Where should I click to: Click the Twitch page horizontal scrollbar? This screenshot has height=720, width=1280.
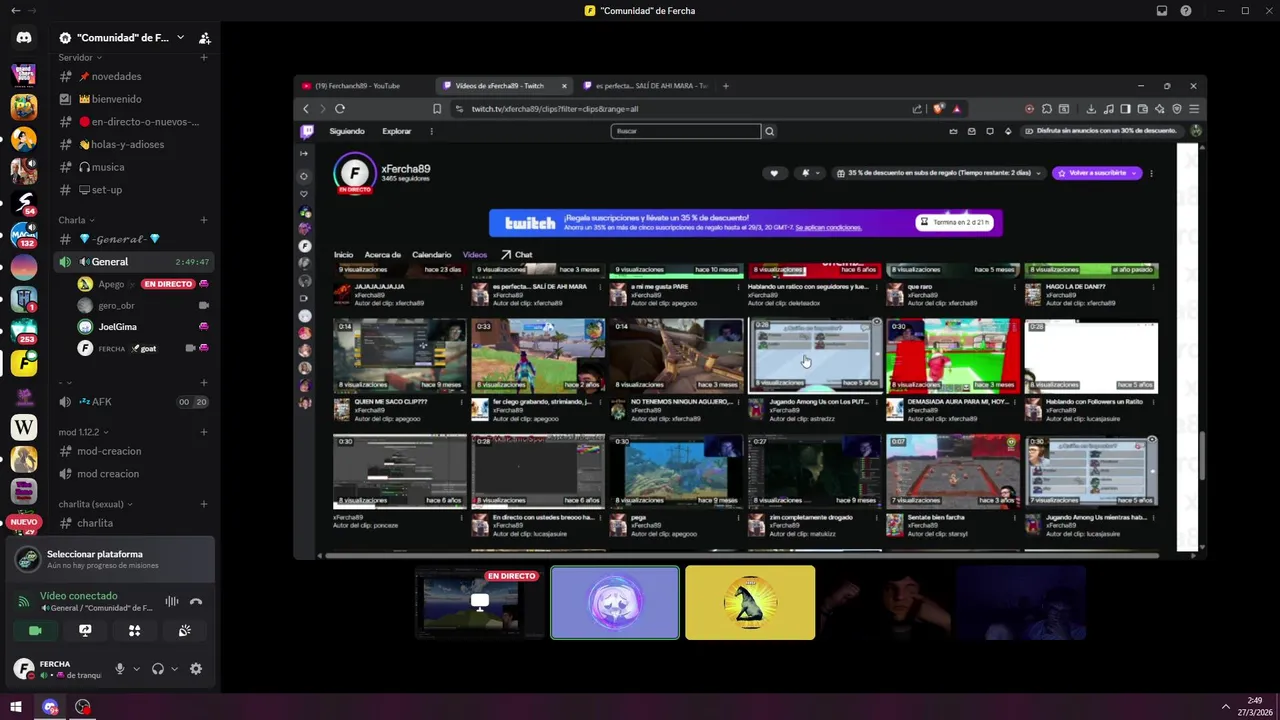[740, 555]
